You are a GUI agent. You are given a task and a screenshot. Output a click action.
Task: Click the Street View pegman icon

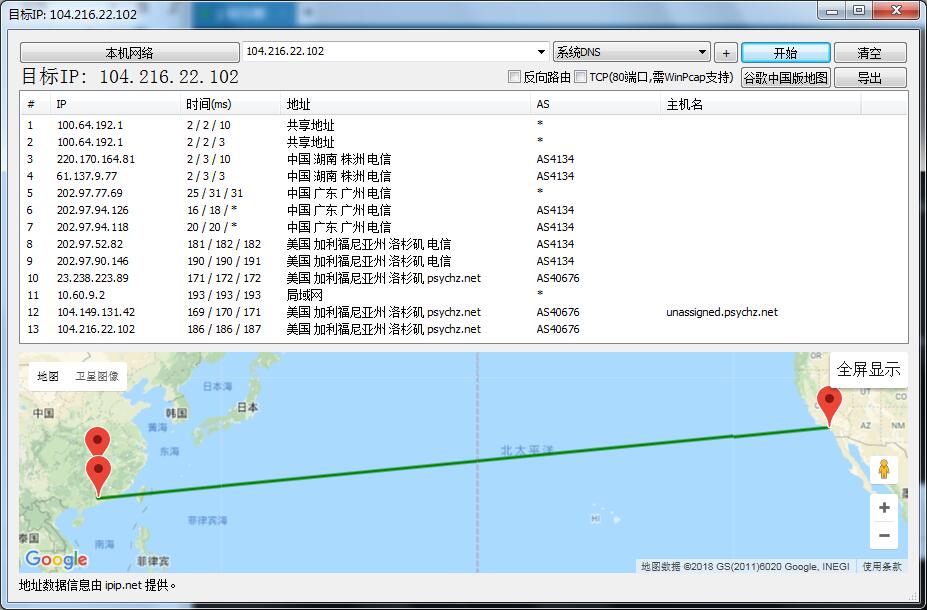point(883,469)
